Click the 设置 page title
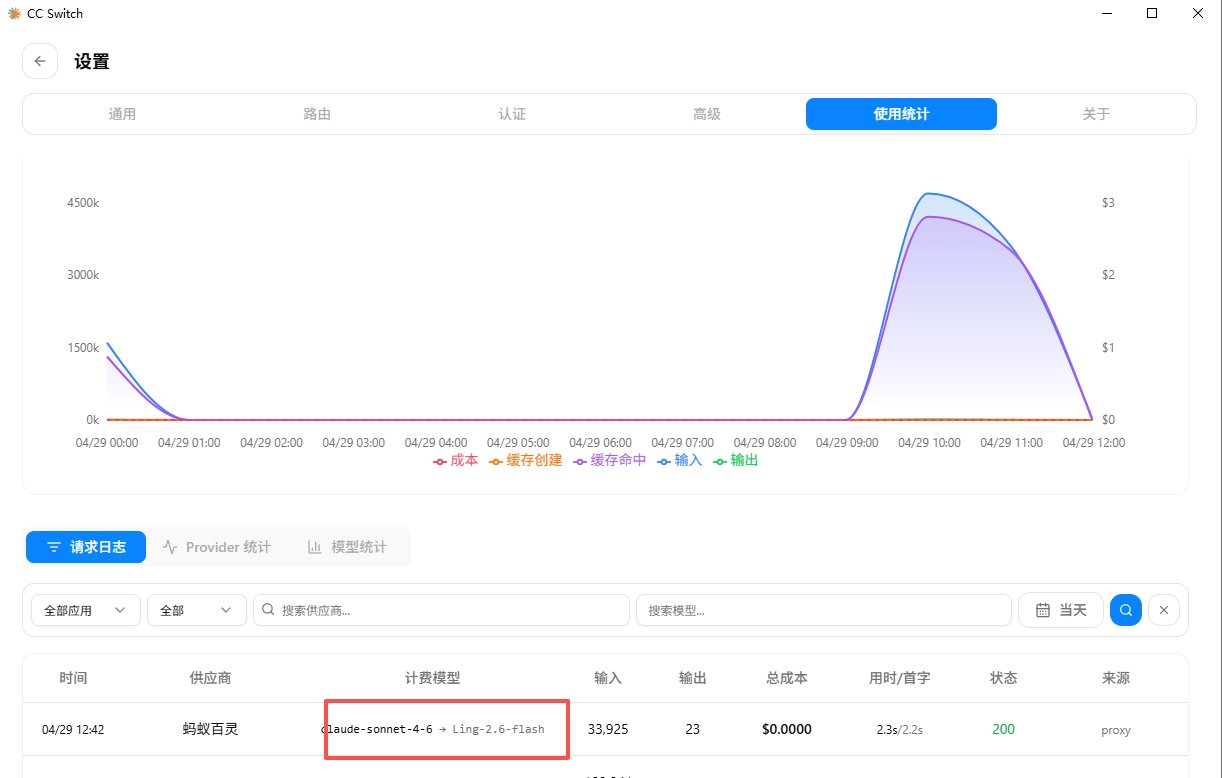The height and width of the screenshot is (778, 1222). pyautogui.click(x=92, y=62)
